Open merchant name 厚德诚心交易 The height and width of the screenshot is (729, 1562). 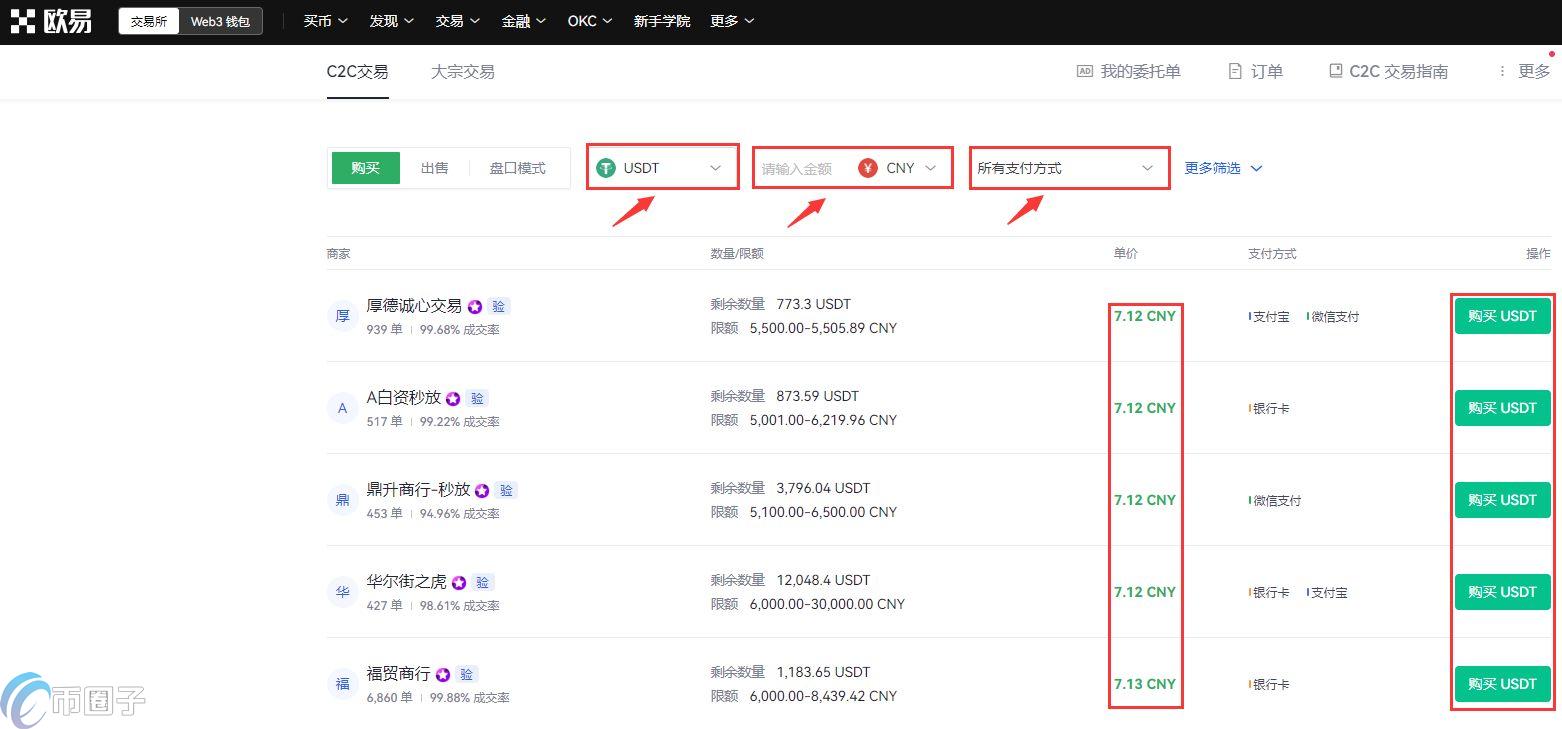coord(414,306)
